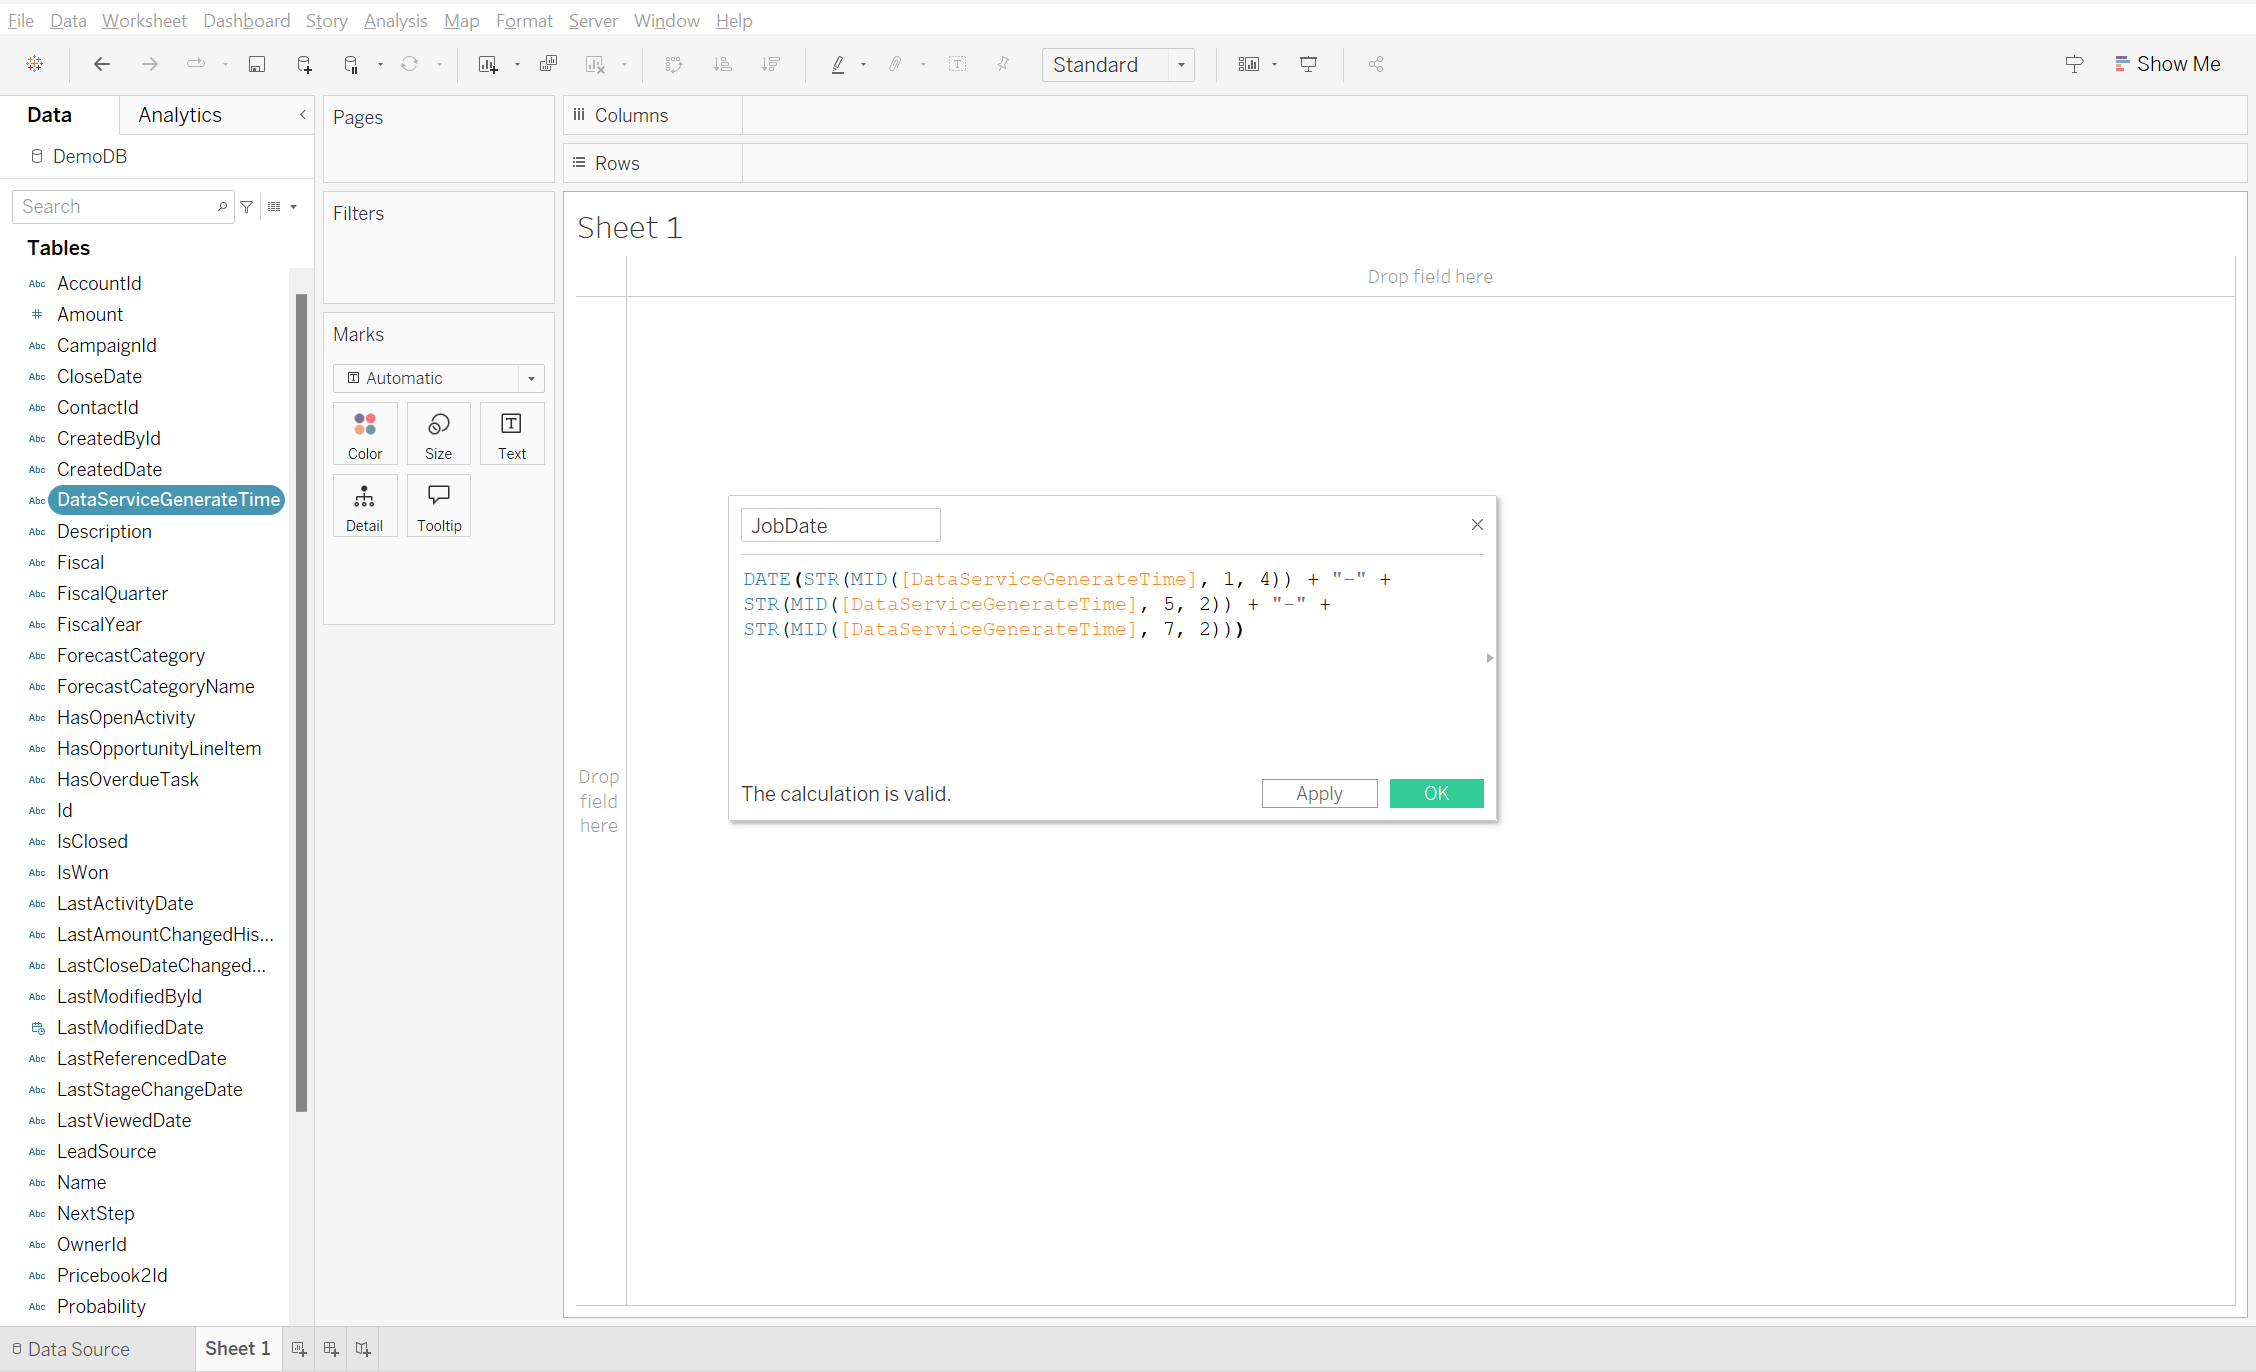2256x1372 pixels.
Task: Click New Data Source toolbar icon
Action: pos(305,65)
